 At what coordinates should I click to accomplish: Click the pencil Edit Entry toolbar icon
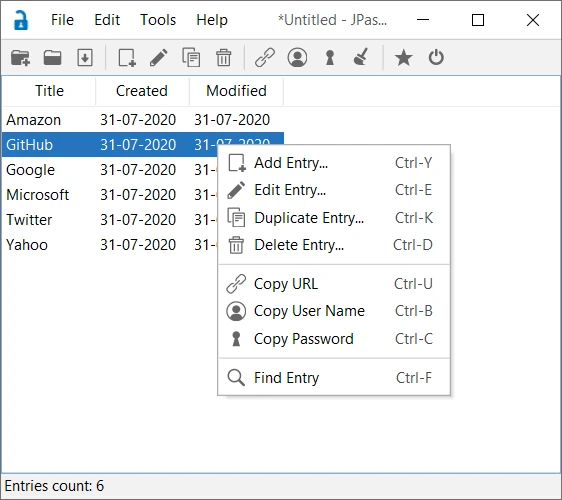(158, 57)
